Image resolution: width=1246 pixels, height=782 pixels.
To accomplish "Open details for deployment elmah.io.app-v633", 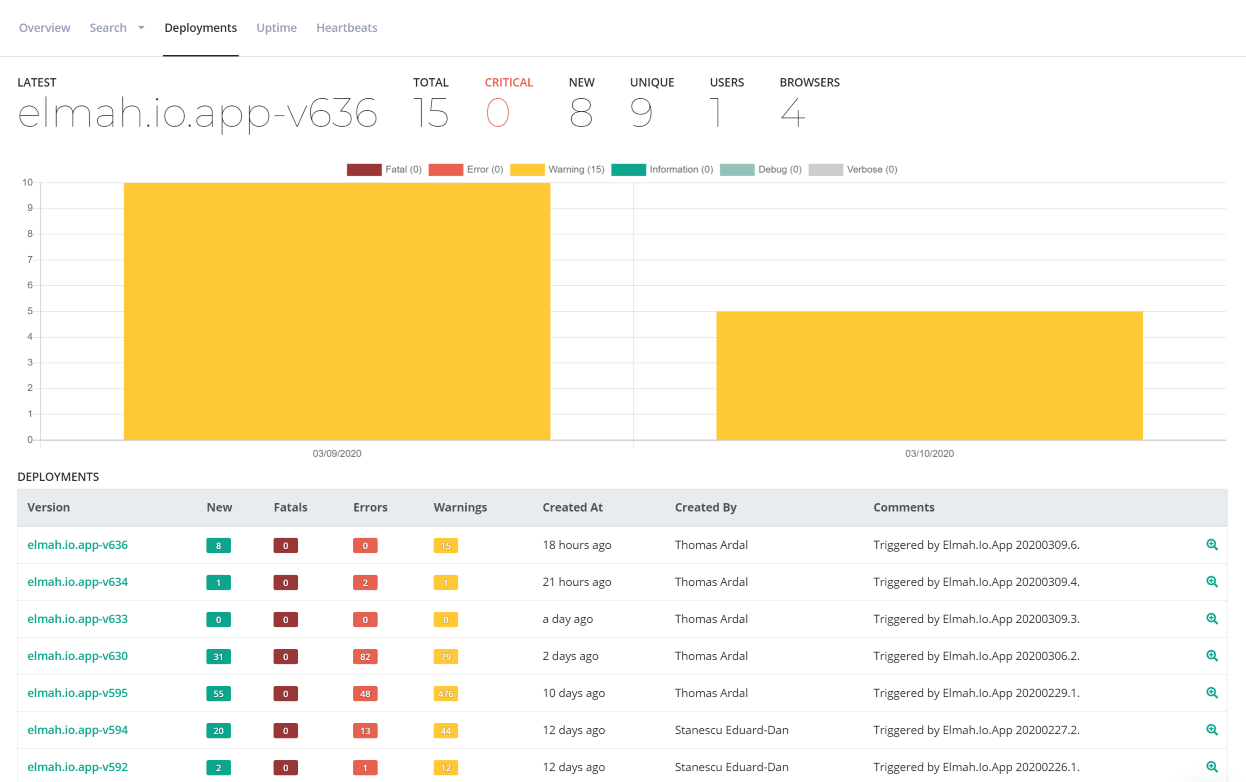I will click(77, 619).
